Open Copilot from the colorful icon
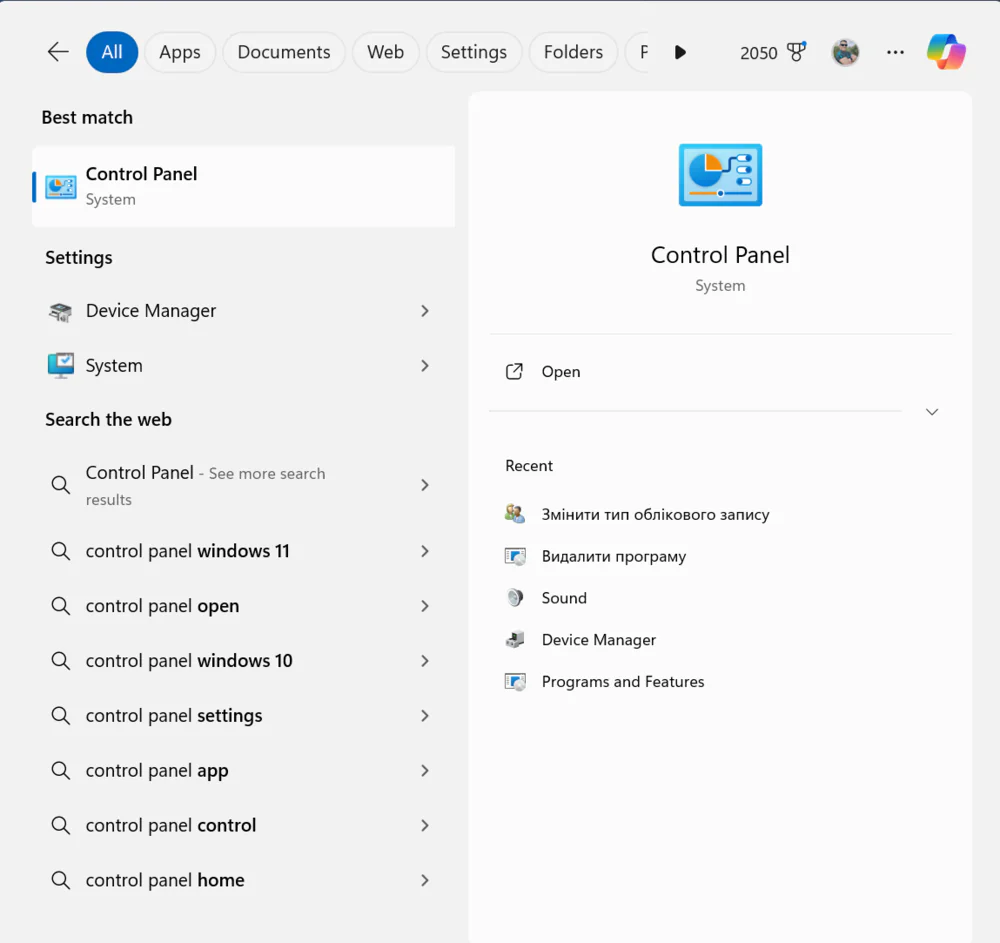The width and height of the screenshot is (1000, 943). point(946,52)
